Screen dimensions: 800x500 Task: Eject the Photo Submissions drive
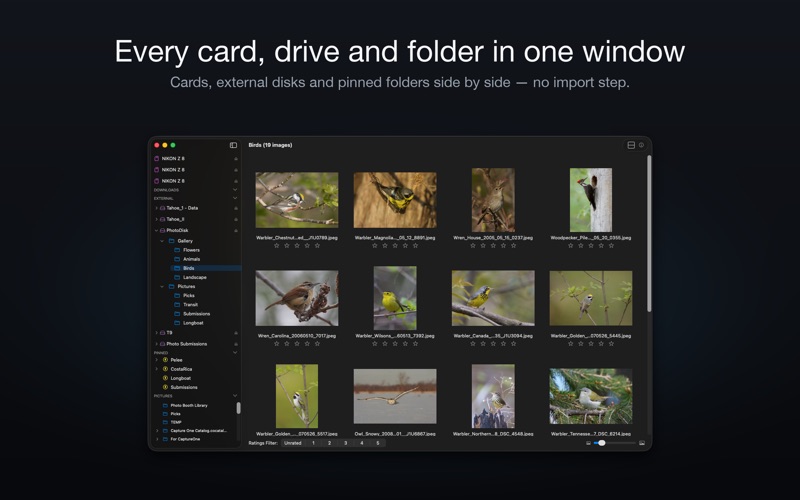coord(236,344)
